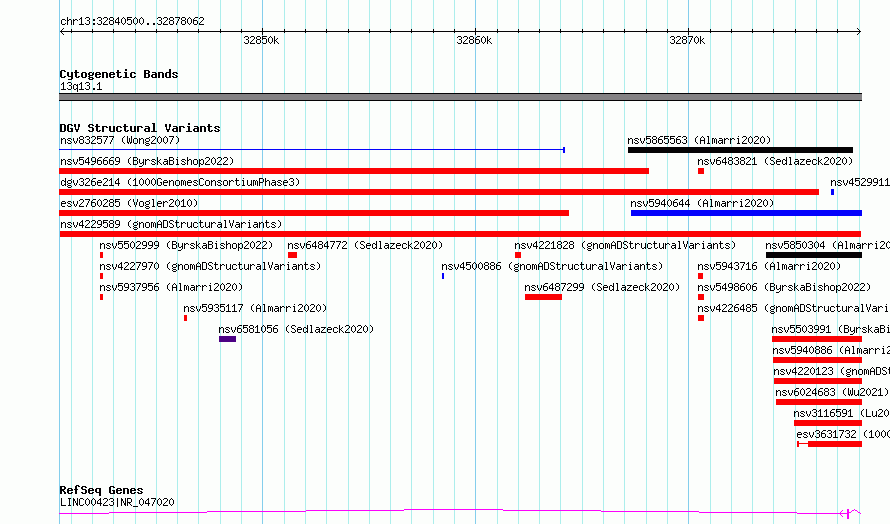Open the esv3631732 variant label
The width and height of the screenshot is (890, 524).
point(843,434)
